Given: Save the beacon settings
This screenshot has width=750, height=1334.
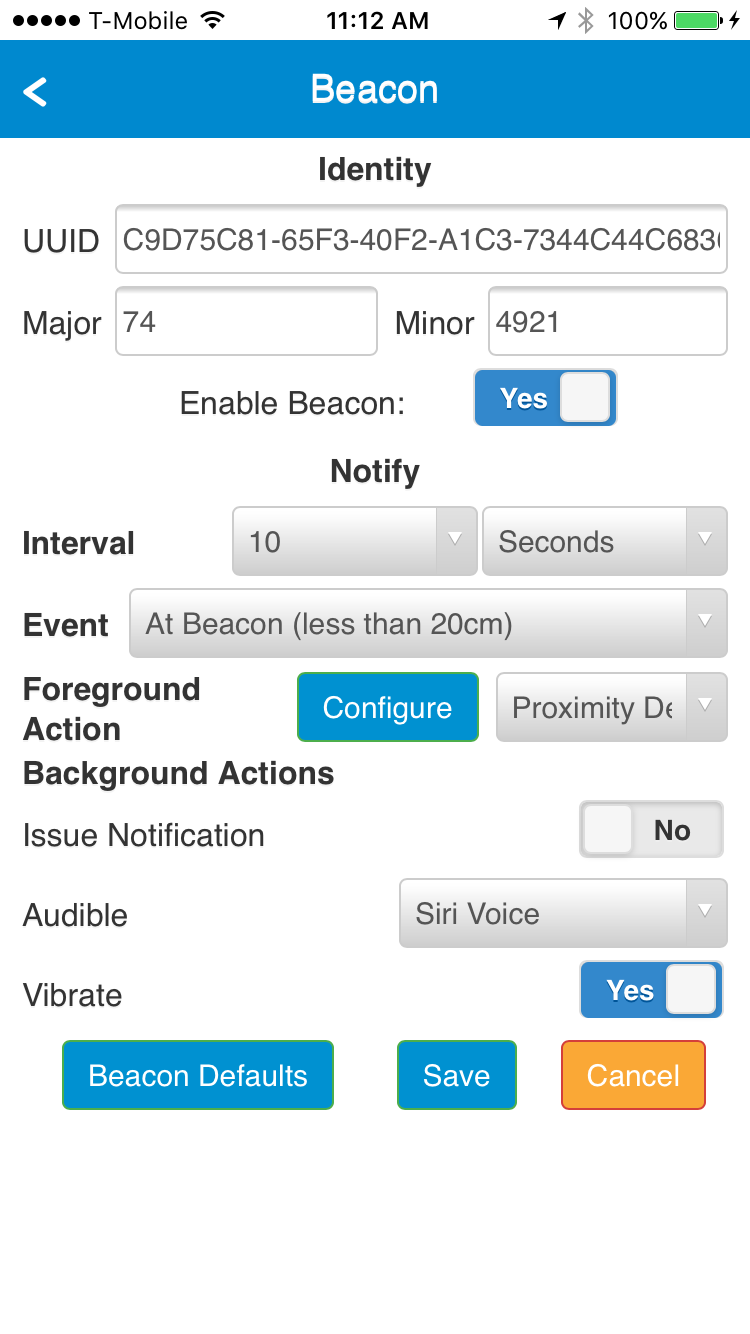Looking at the screenshot, I should point(457,1076).
